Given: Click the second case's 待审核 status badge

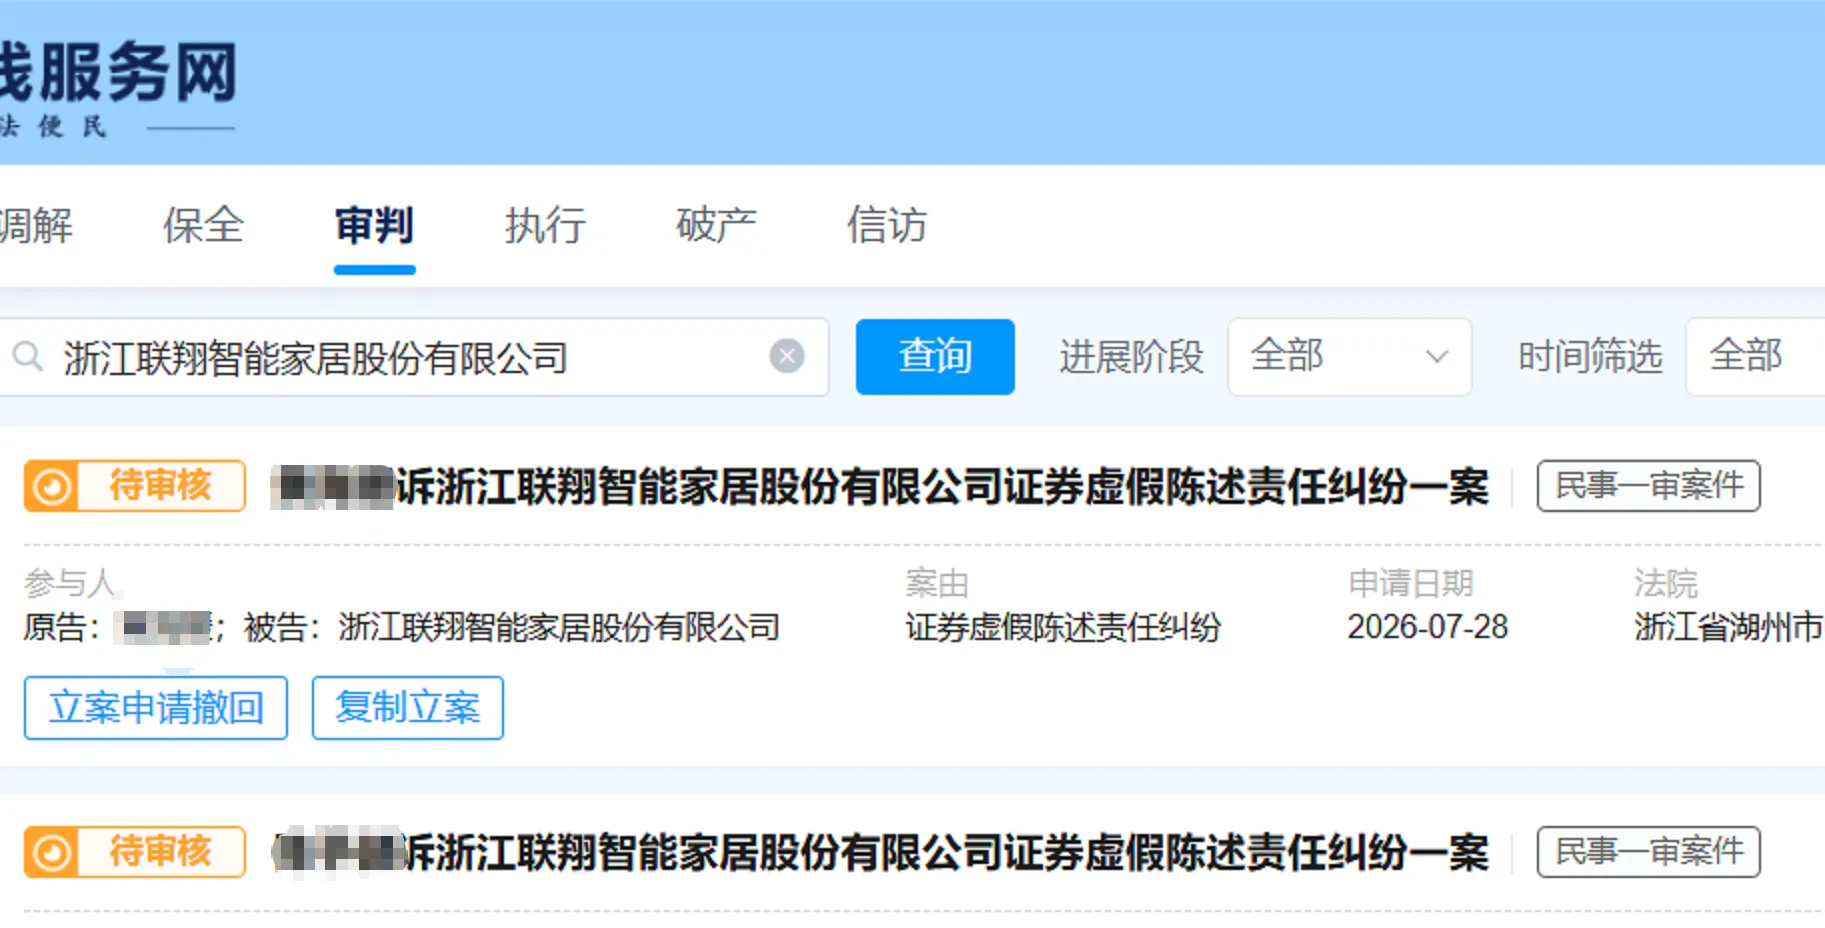Looking at the screenshot, I should pos(135,852).
